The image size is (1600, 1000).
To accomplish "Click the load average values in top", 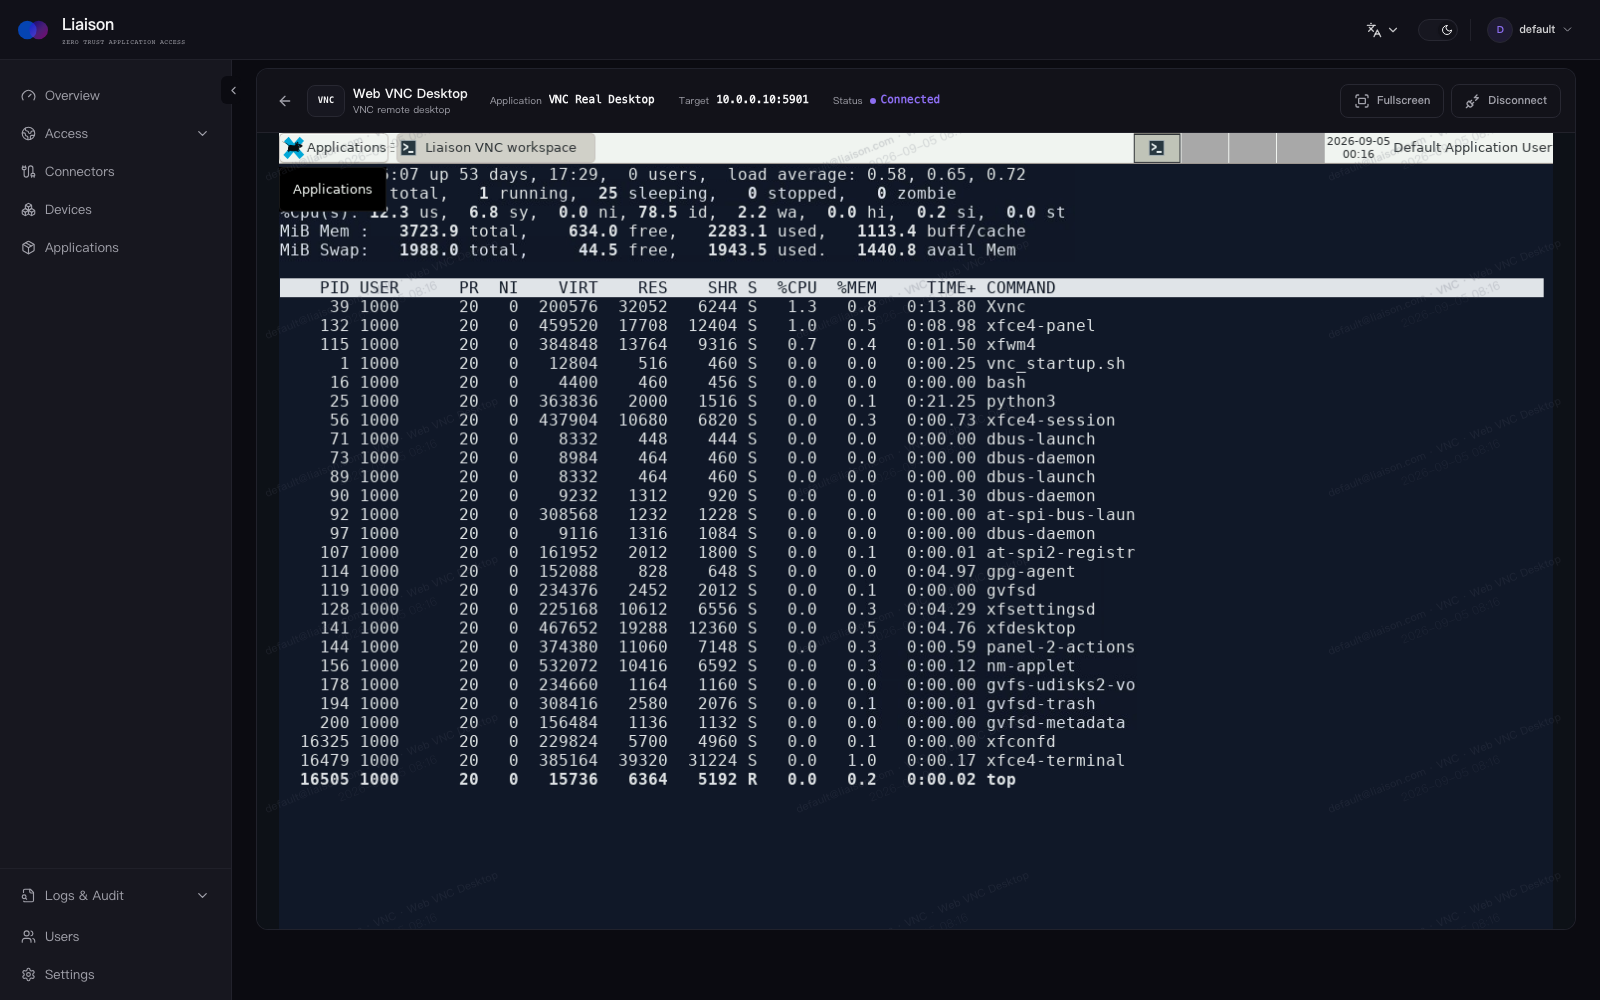I will point(946,175).
